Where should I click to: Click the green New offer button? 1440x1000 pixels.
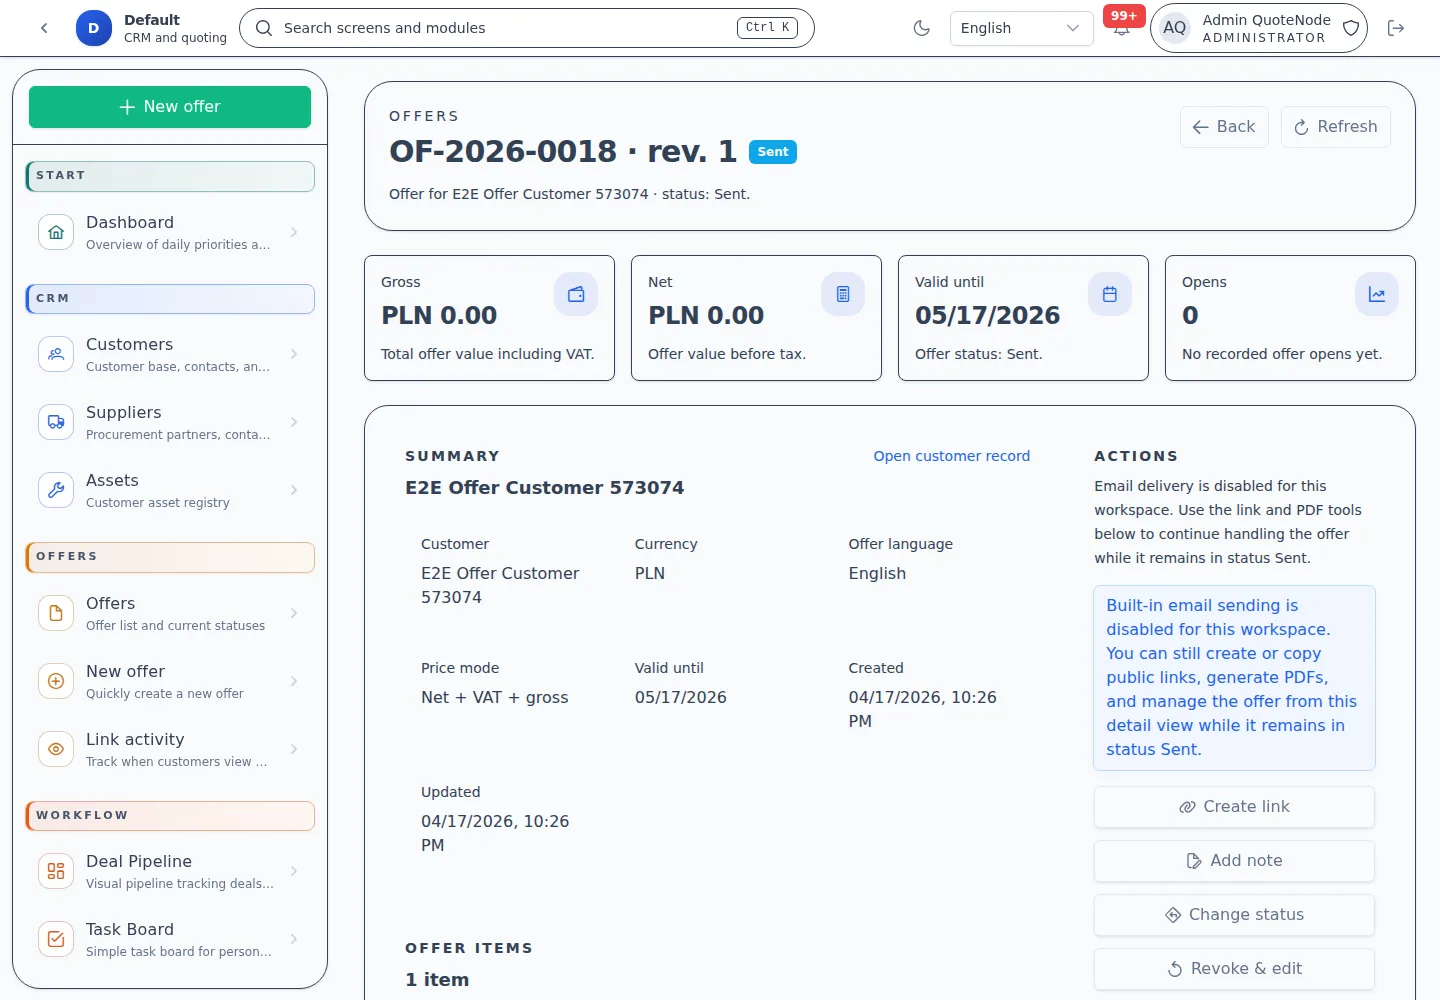pyautogui.click(x=170, y=107)
